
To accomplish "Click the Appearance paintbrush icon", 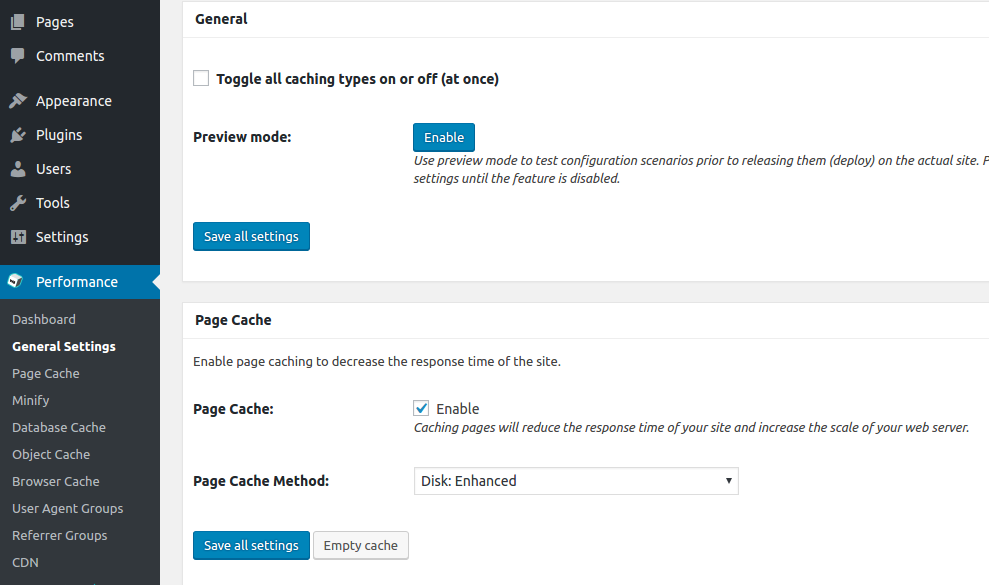I will 18,101.
